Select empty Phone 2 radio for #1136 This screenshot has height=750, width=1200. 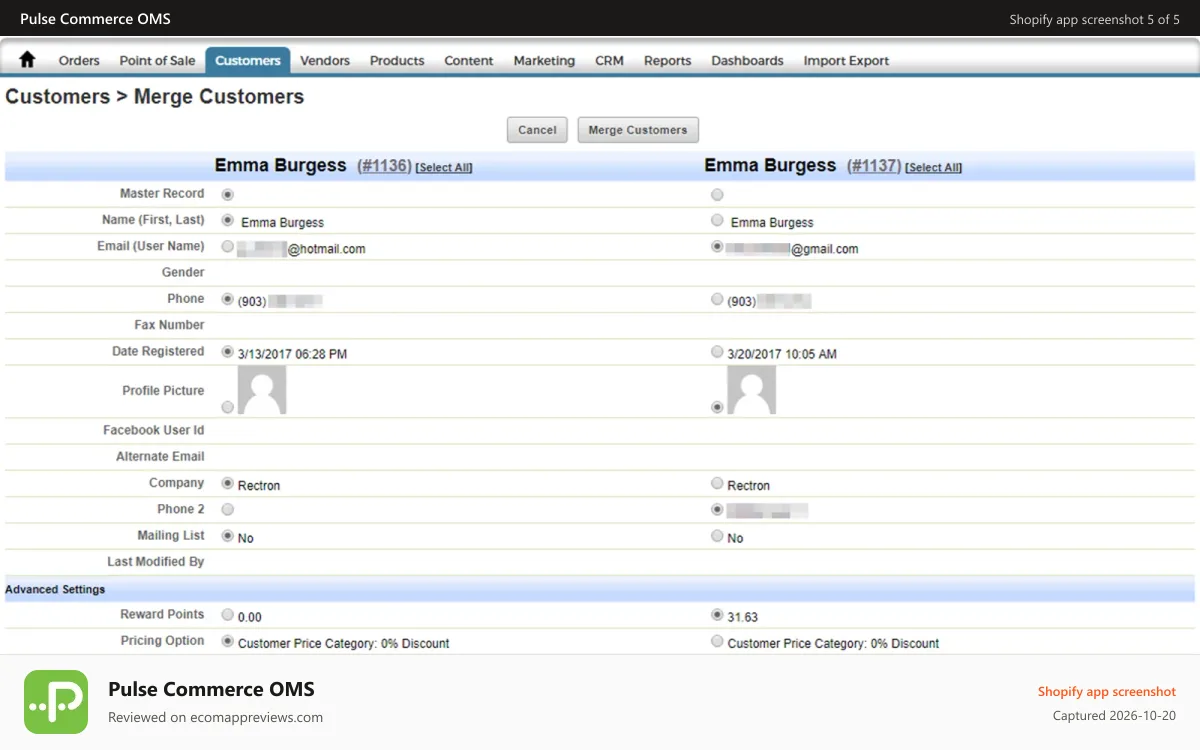(228, 509)
